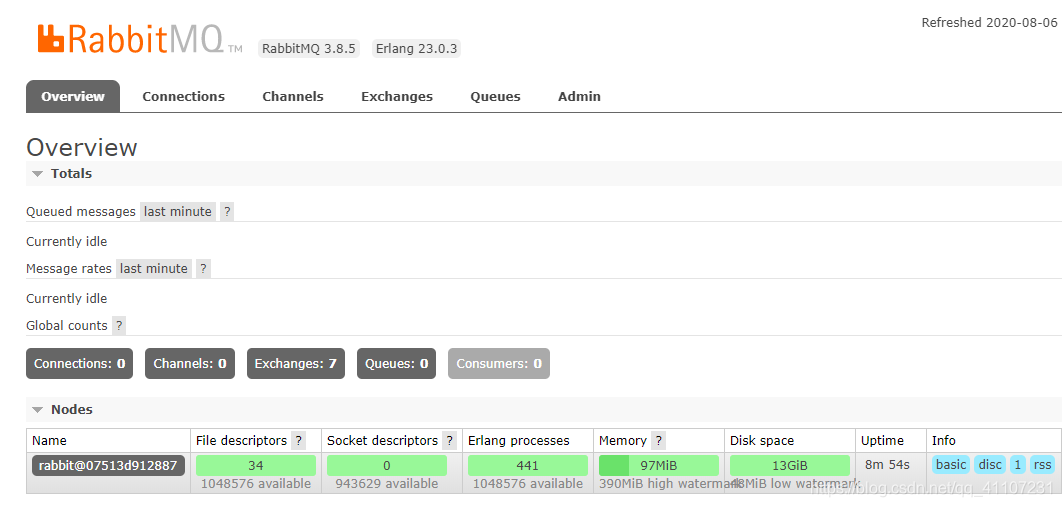The width and height of the screenshot is (1062, 507).
Task: Click the Erlang processes bar 441
Action: pyautogui.click(x=528, y=466)
